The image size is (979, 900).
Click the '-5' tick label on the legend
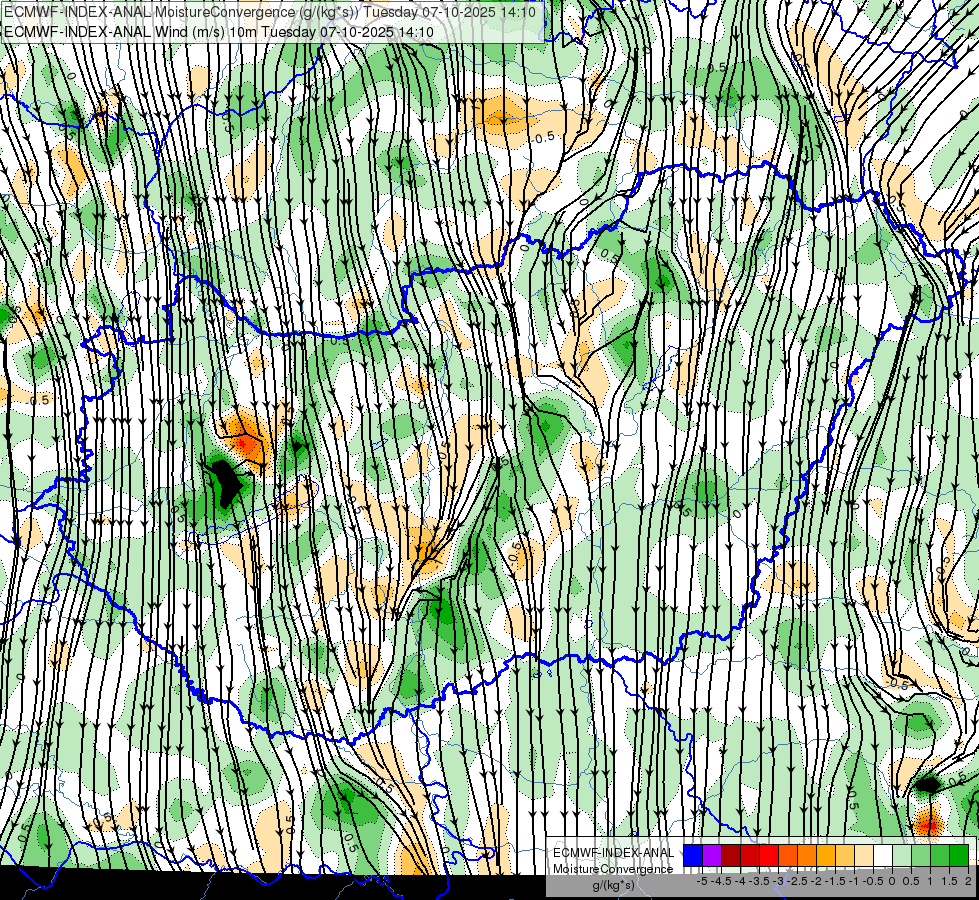702,881
